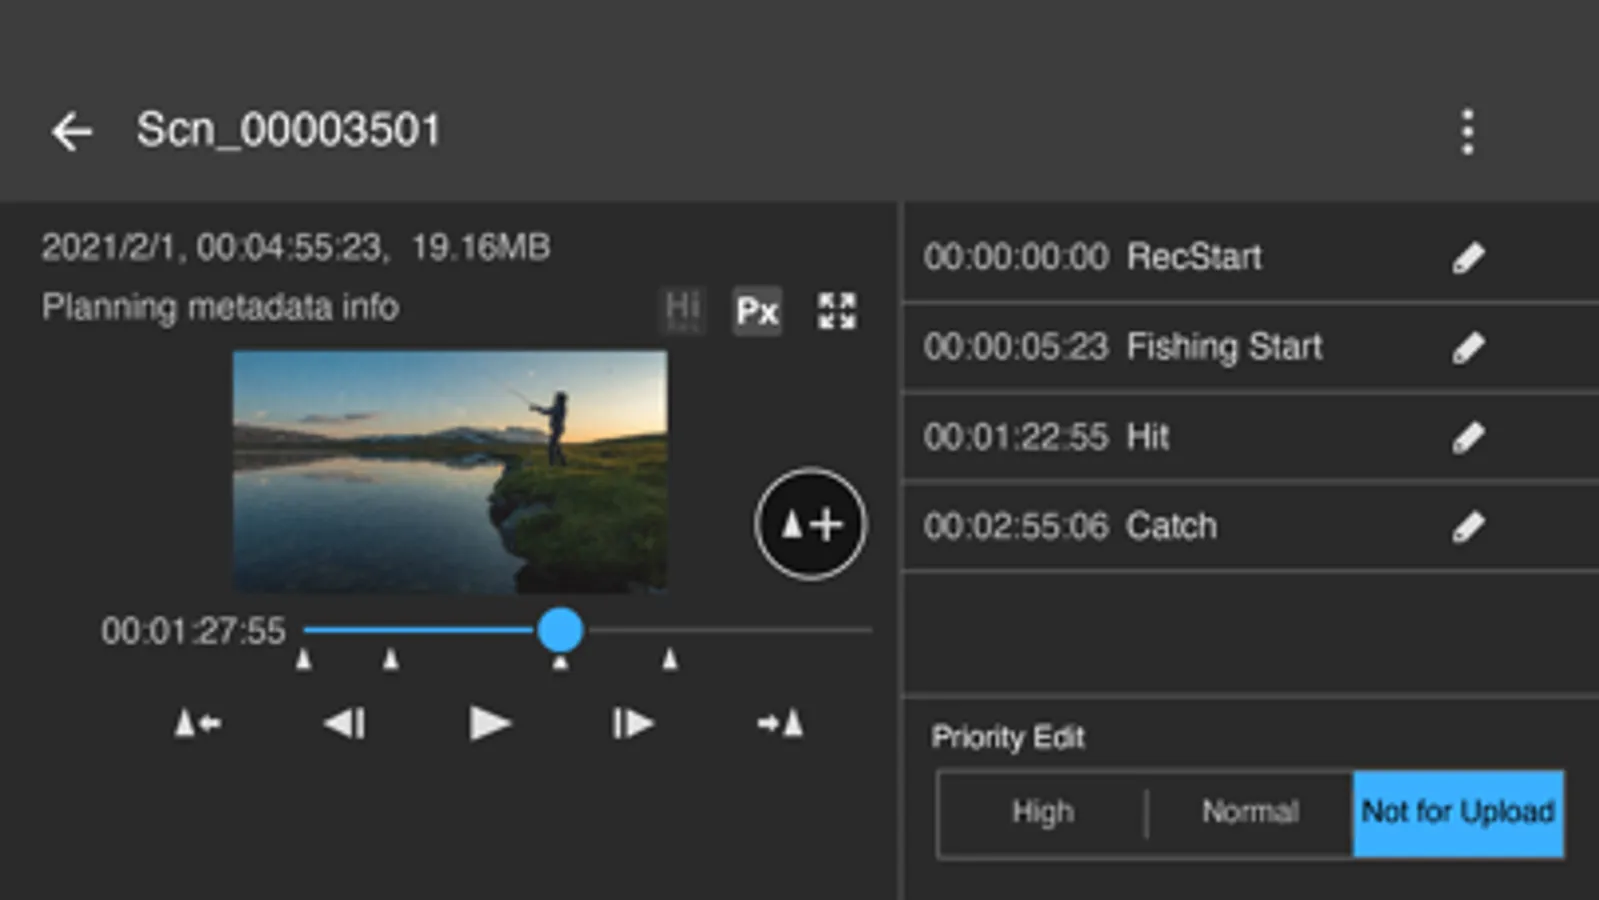
Task: Set priority to High
Action: pos(1042,812)
